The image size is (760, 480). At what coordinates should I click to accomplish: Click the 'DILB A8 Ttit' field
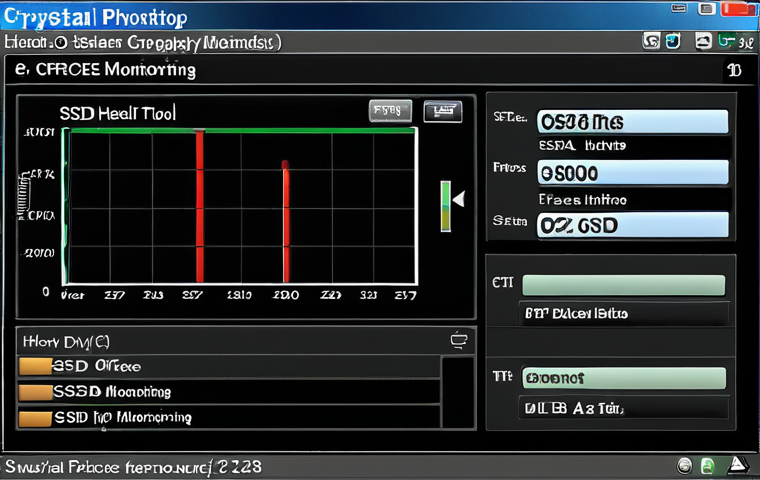[x=624, y=408]
